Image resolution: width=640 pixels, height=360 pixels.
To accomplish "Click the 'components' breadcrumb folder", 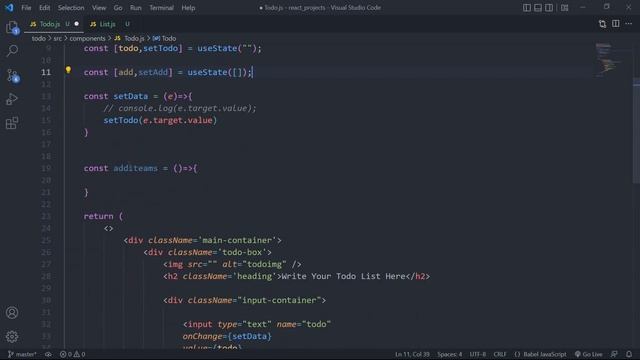I will point(87,38).
